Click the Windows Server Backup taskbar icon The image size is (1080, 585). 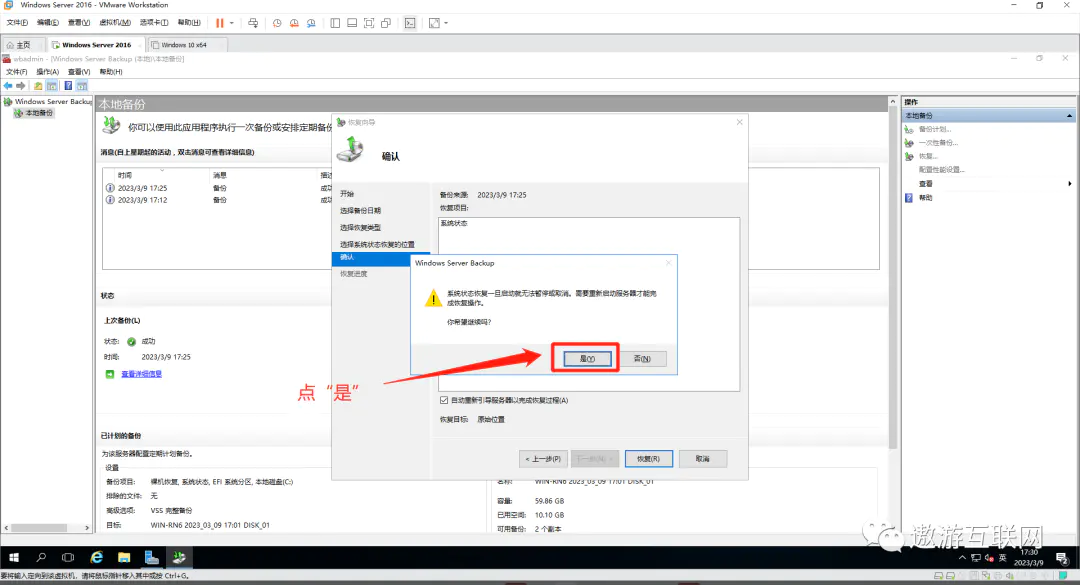coord(179,557)
